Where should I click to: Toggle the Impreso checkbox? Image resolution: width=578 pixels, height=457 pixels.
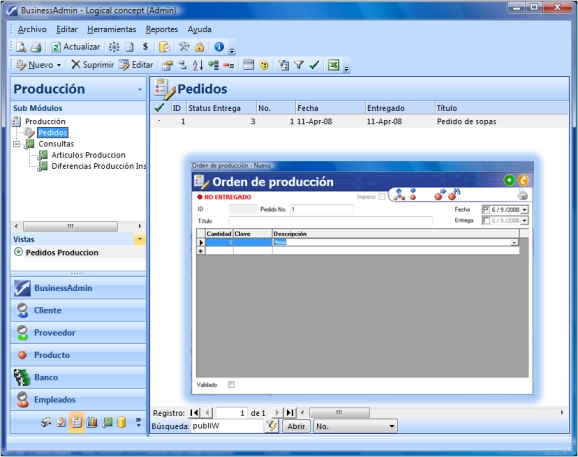382,197
